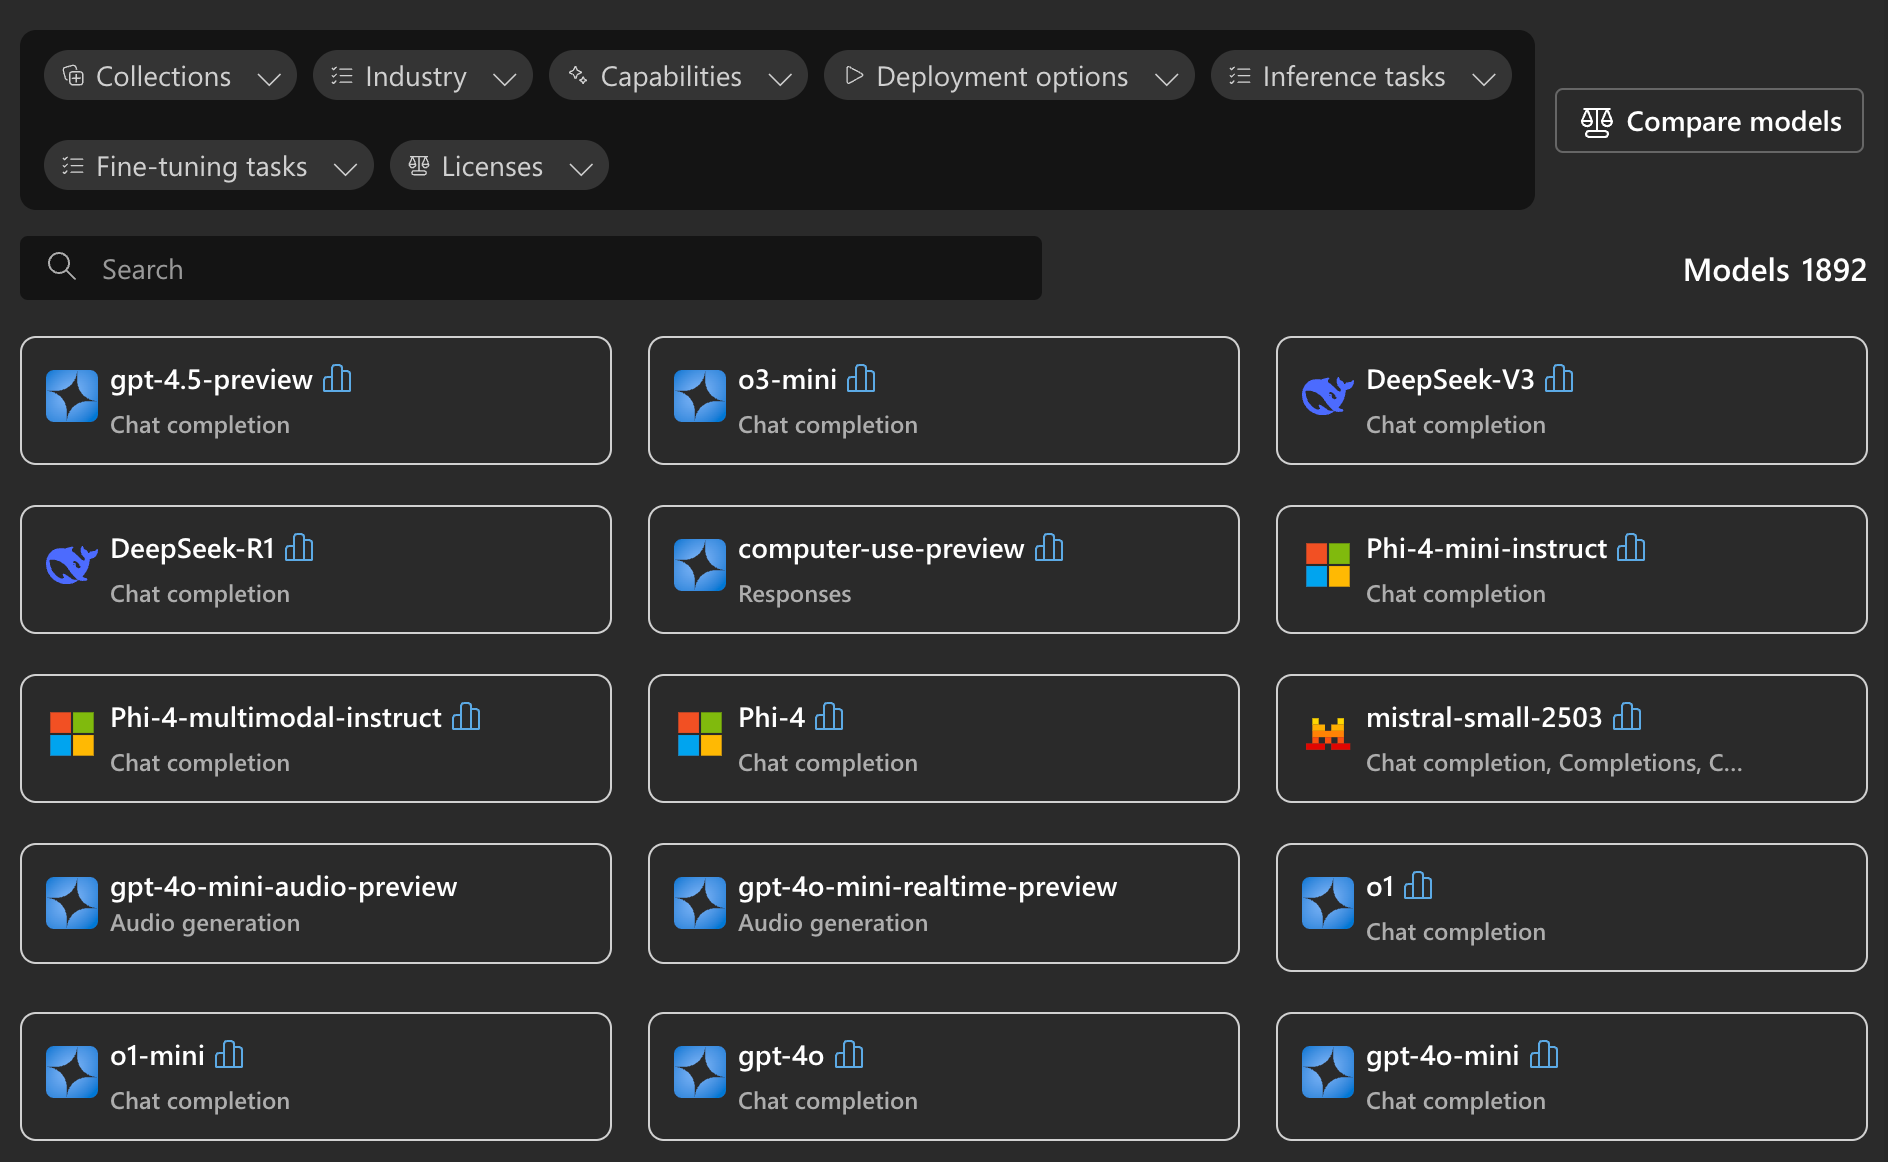The width and height of the screenshot is (1888, 1162).
Task: Click into the Search models field
Action: [x=531, y=268]
